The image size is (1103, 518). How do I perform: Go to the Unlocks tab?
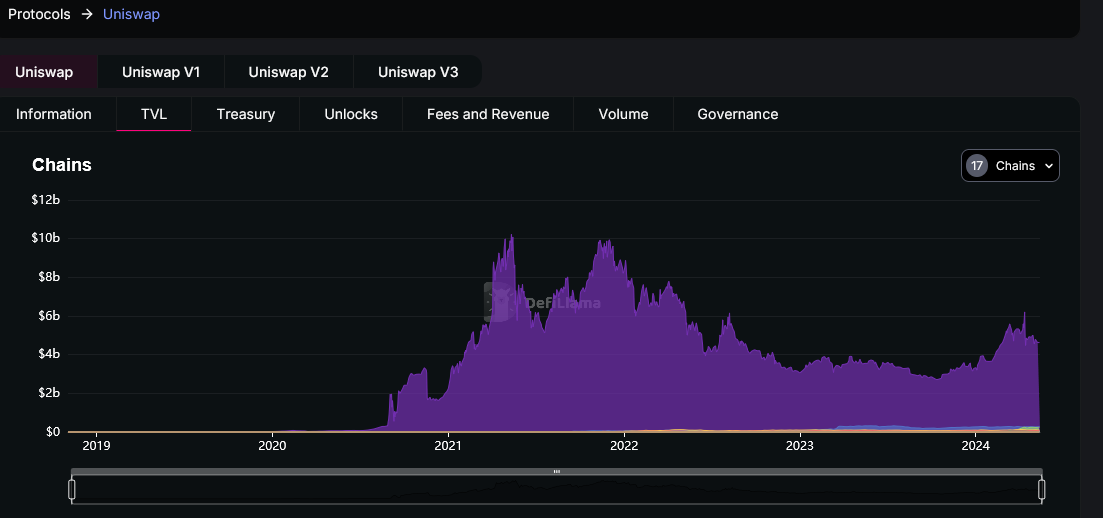(351, 114)
